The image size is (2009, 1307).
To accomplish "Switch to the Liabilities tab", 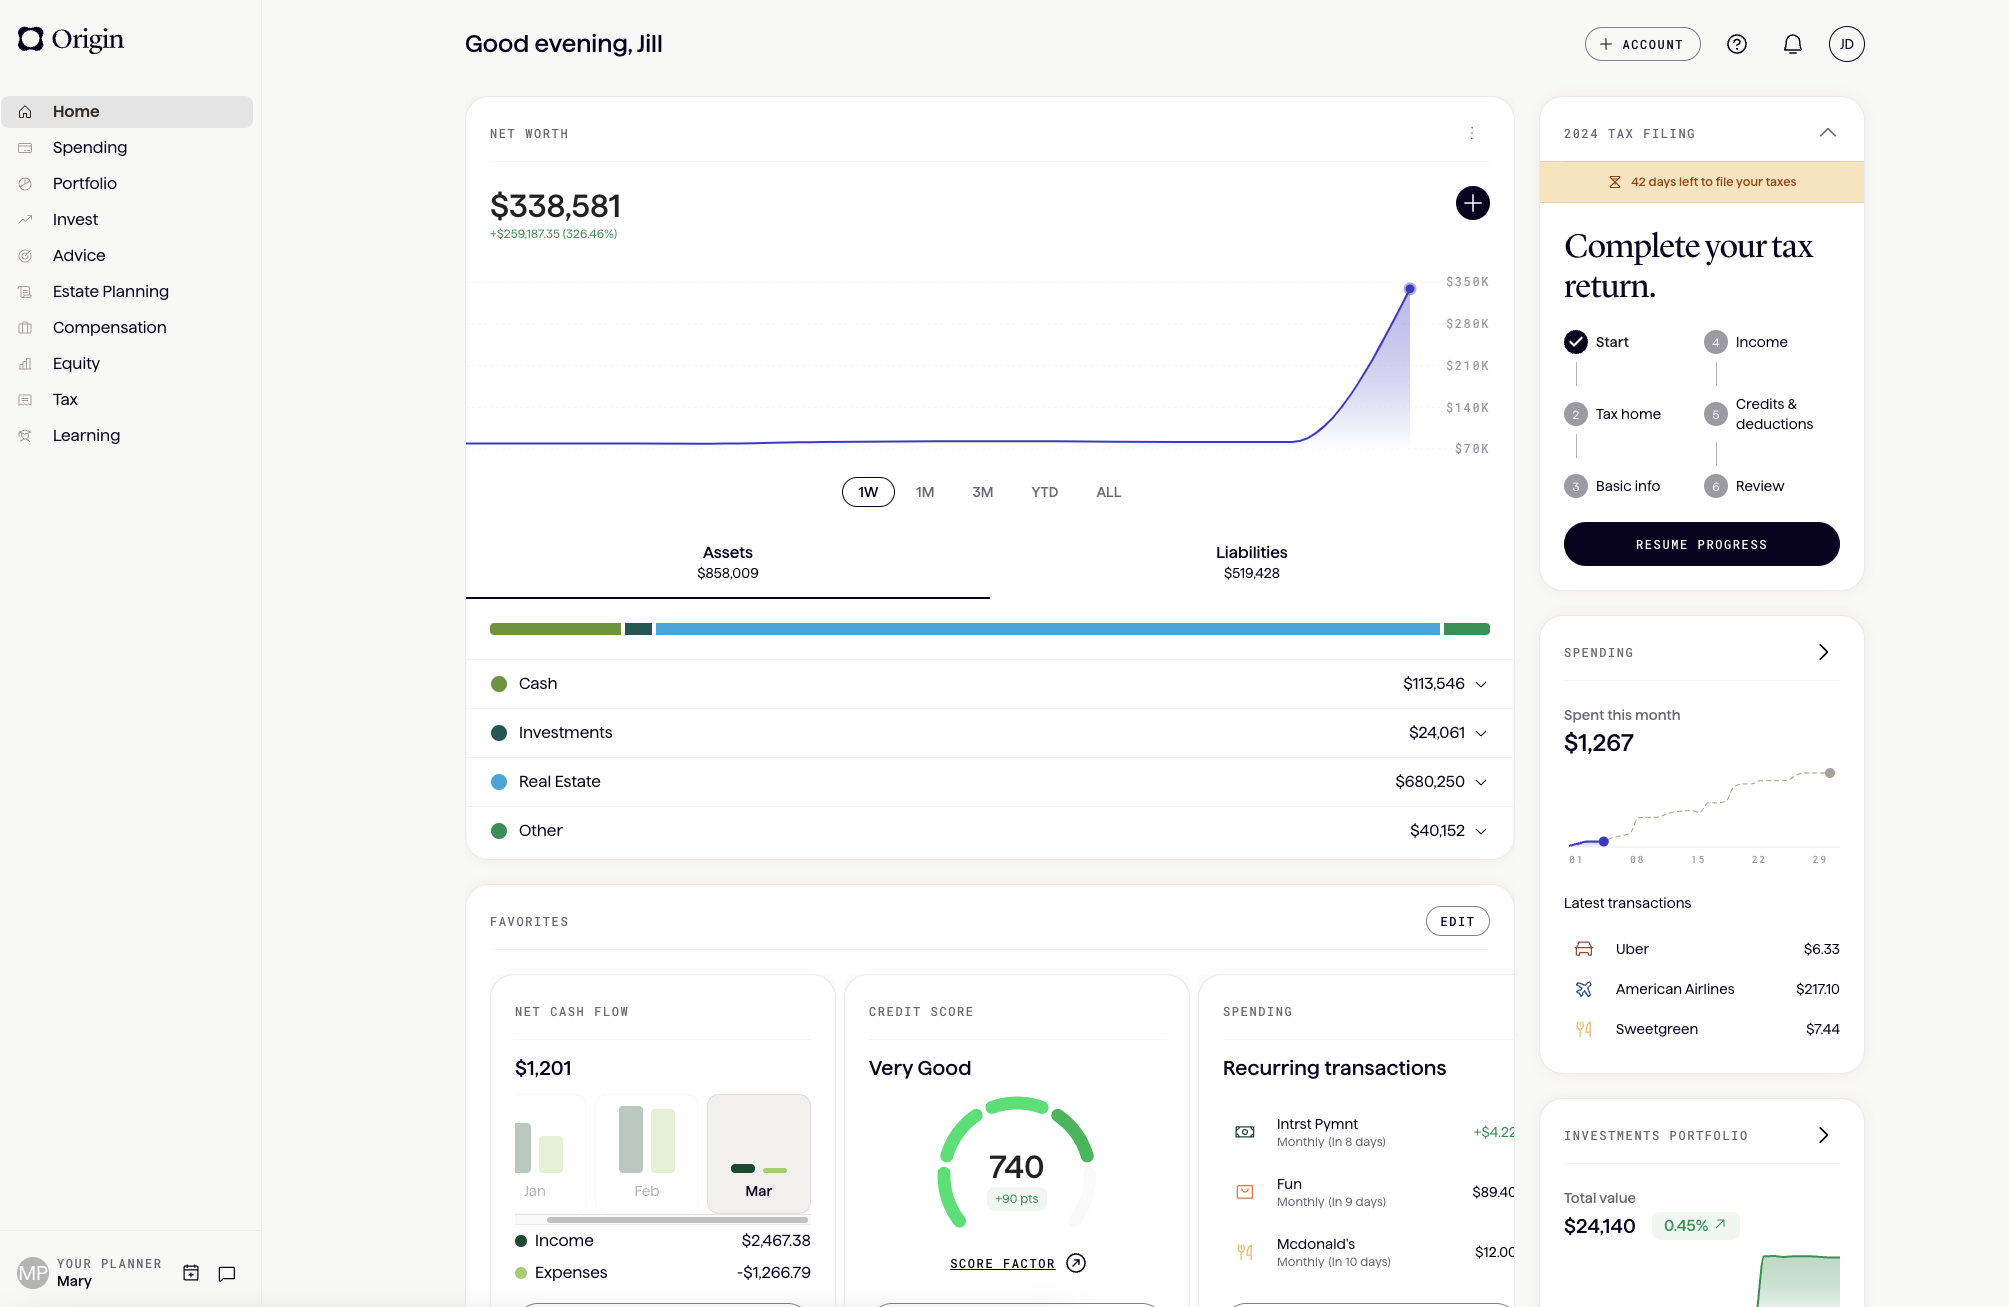I will point(1251,562).
